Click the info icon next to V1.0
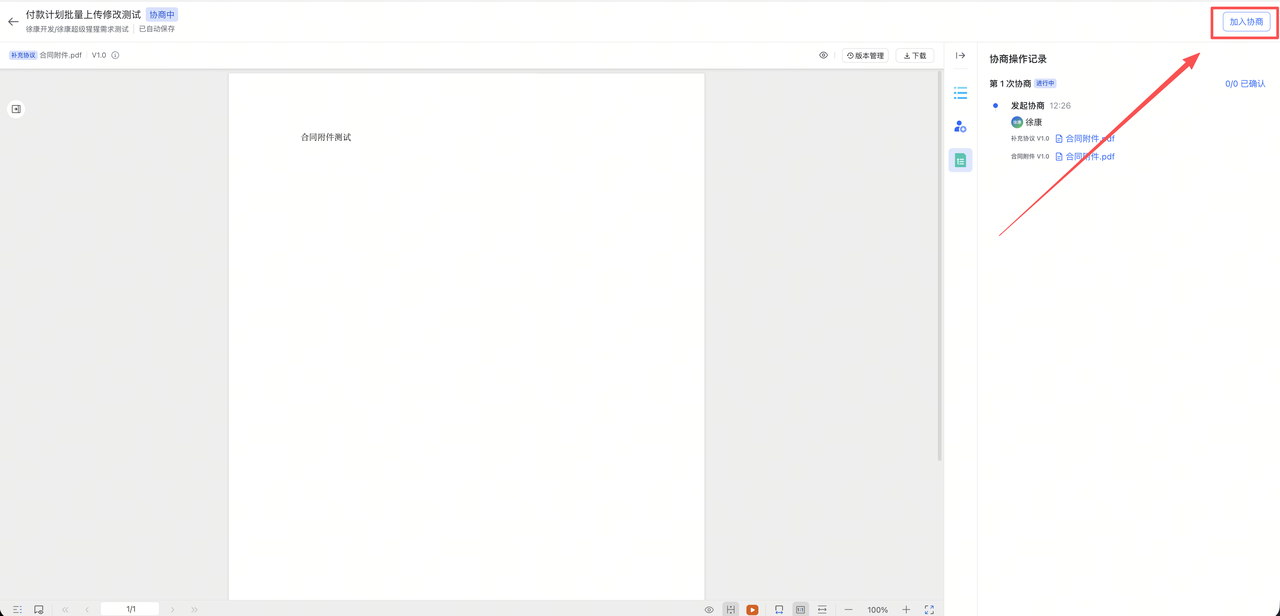 (x=115, y=56)
